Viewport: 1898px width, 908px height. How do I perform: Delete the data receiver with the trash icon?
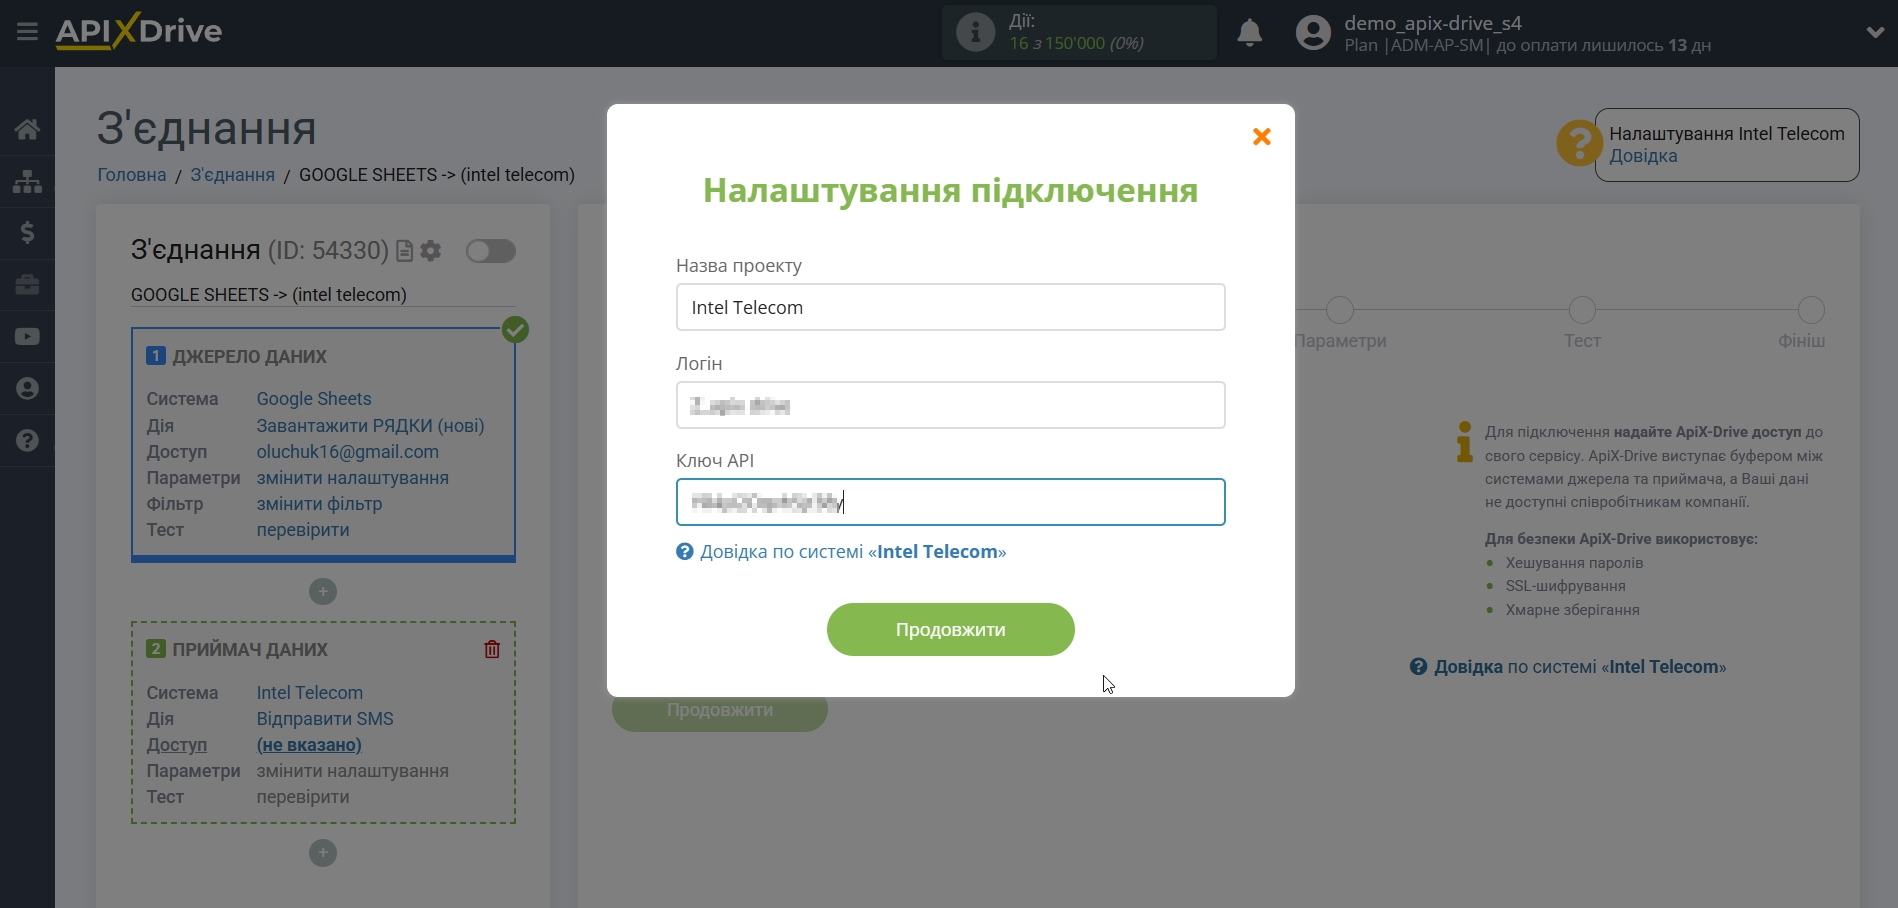pyautogui.click(x=492, y=649)
